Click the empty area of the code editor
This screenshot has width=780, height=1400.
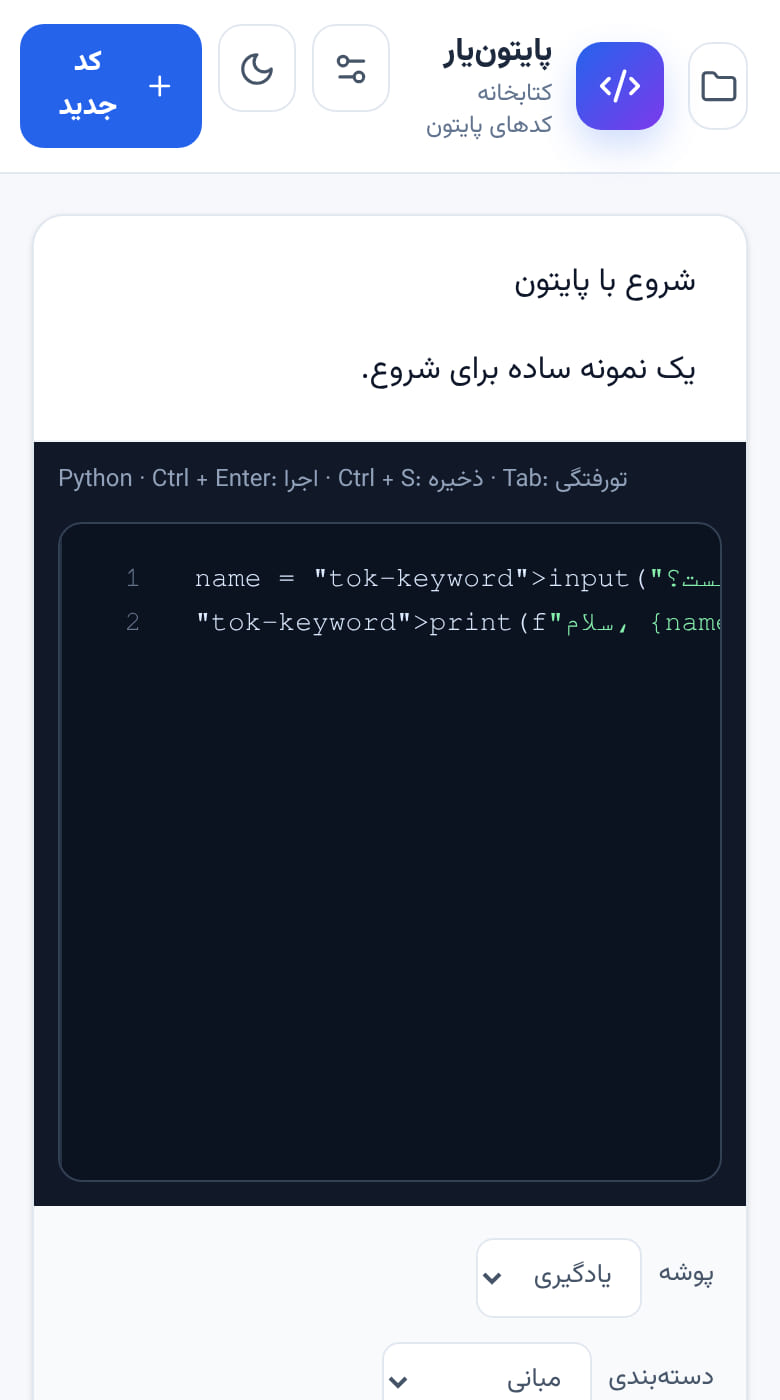coord(390,900)
